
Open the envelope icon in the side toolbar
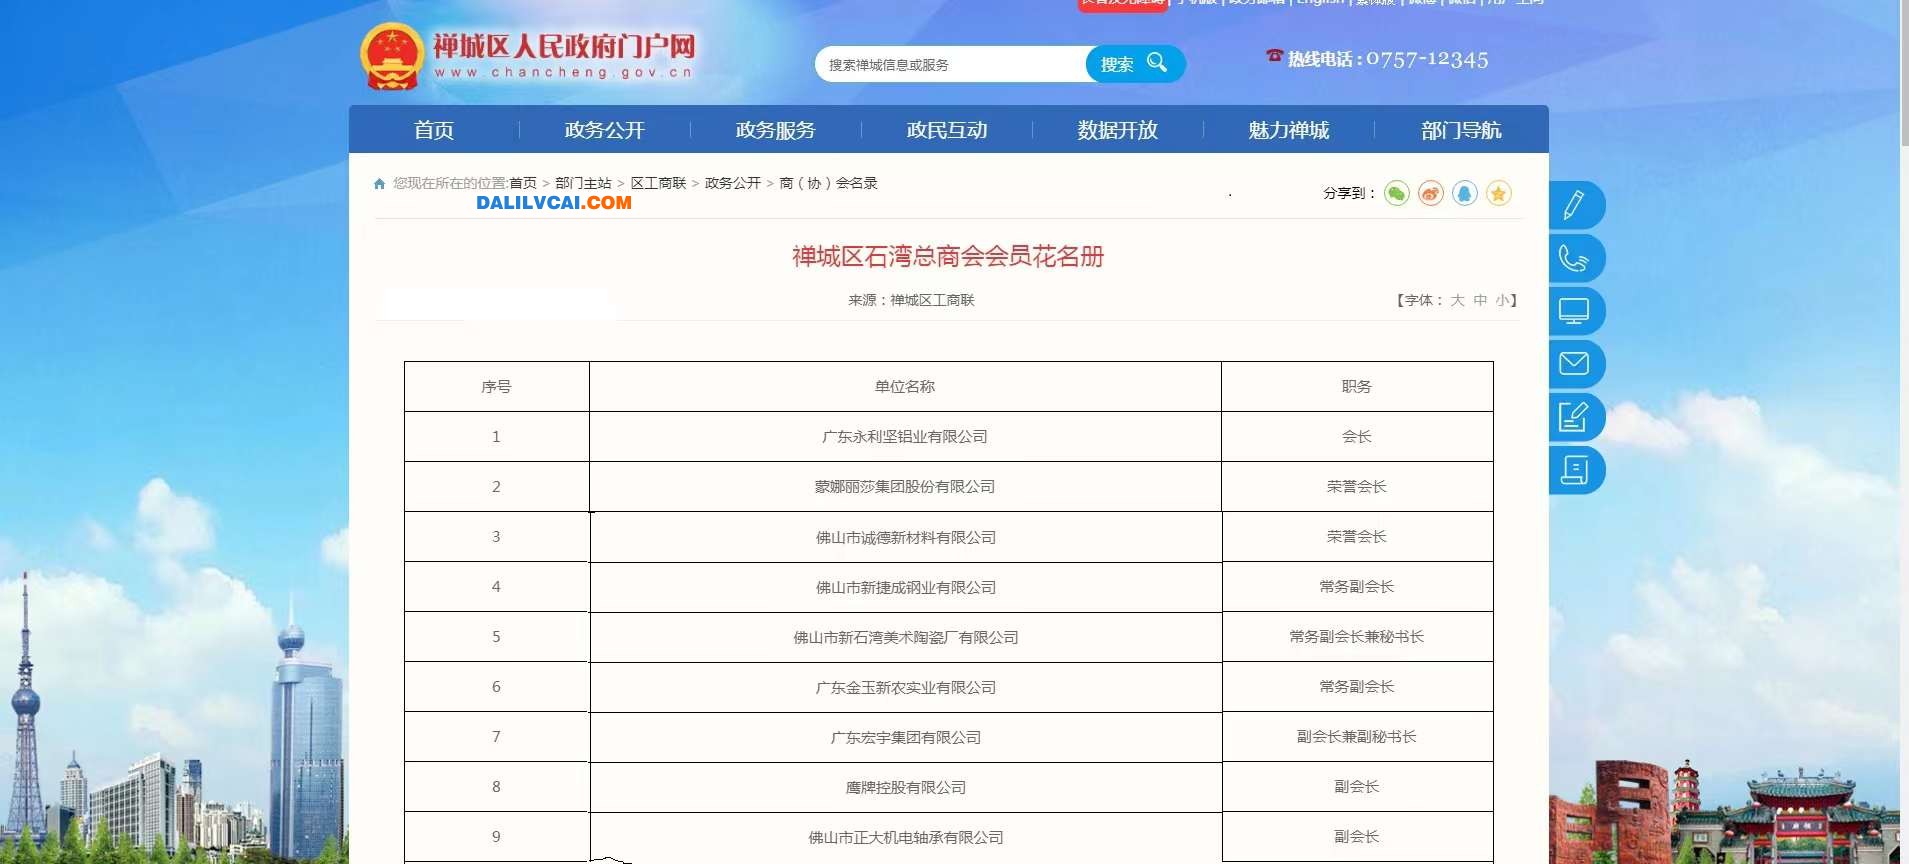point(1574,364)
